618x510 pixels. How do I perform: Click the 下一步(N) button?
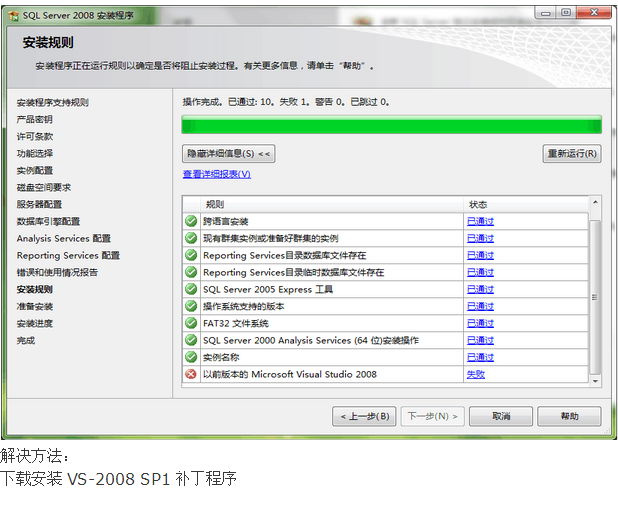tap(432, 416)
